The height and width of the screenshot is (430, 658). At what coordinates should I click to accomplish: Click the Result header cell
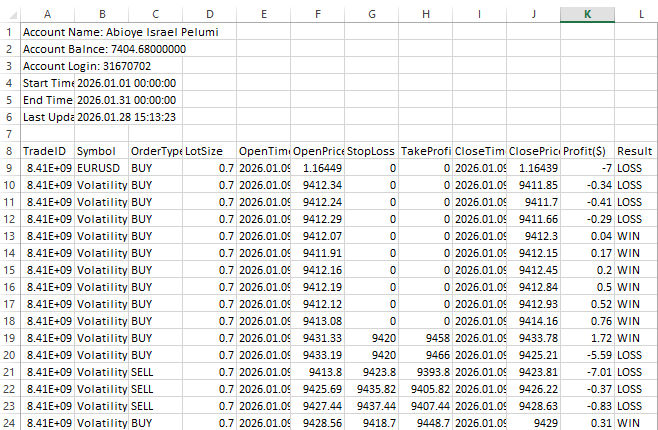pos(636,151)
